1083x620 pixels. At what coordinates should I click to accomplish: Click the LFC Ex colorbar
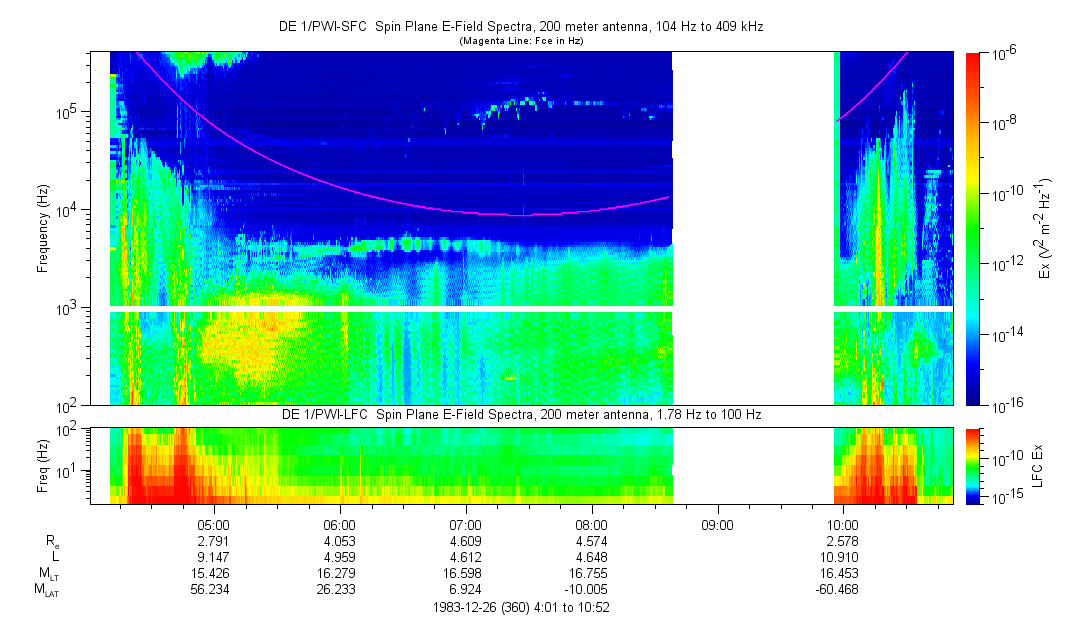click(973, 466)
